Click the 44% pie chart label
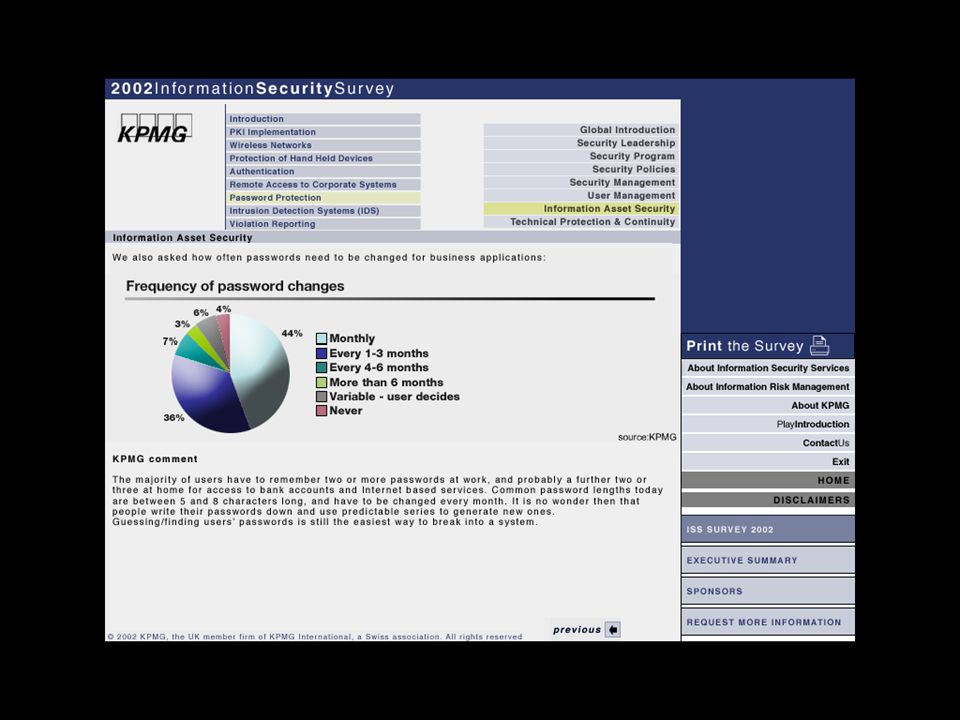This screenshot has width=960, height=720. [x=292, y=333]
